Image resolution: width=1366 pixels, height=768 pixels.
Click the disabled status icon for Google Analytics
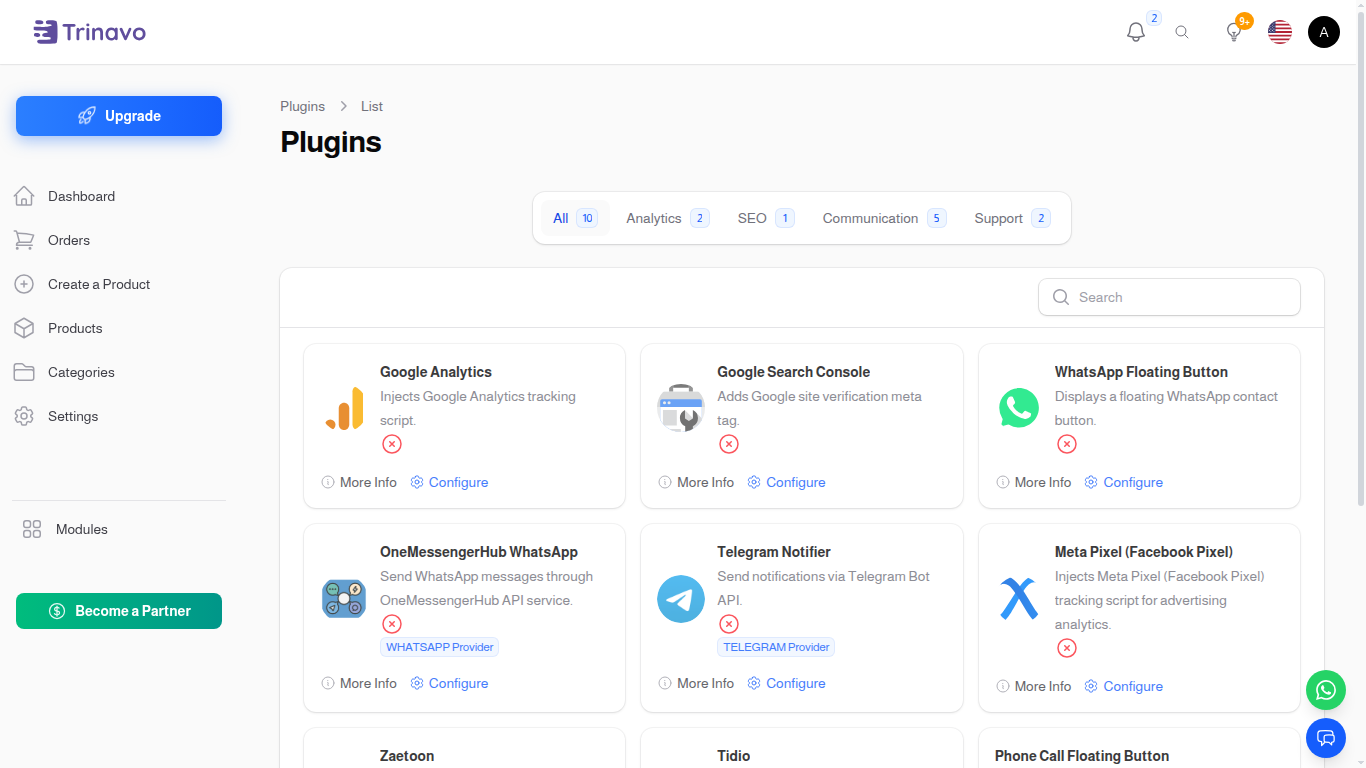392,444
